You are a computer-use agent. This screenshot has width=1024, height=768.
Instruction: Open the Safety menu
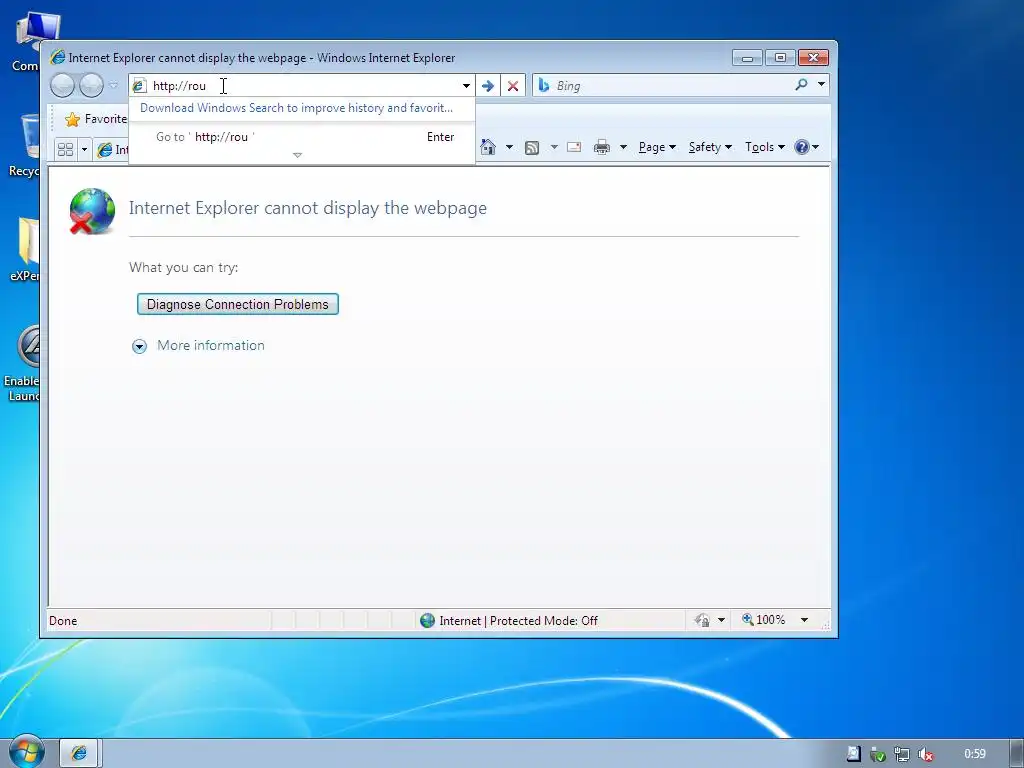[710, 147]
